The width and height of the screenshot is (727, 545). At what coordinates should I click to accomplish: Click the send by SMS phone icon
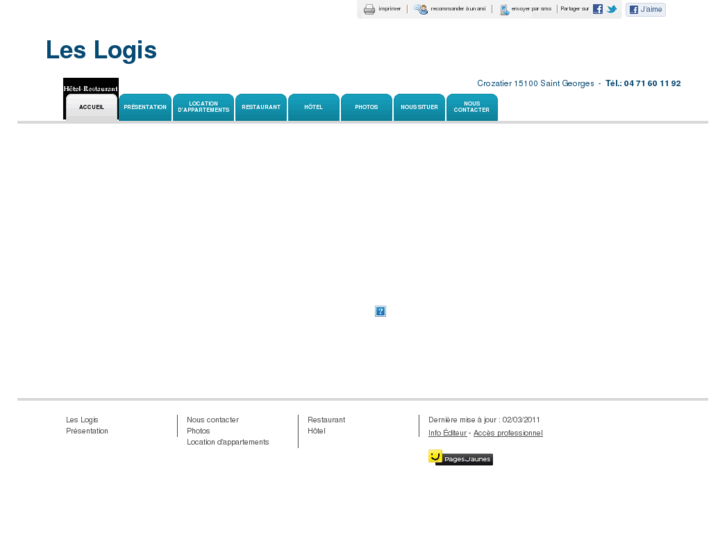pos(504,9)
